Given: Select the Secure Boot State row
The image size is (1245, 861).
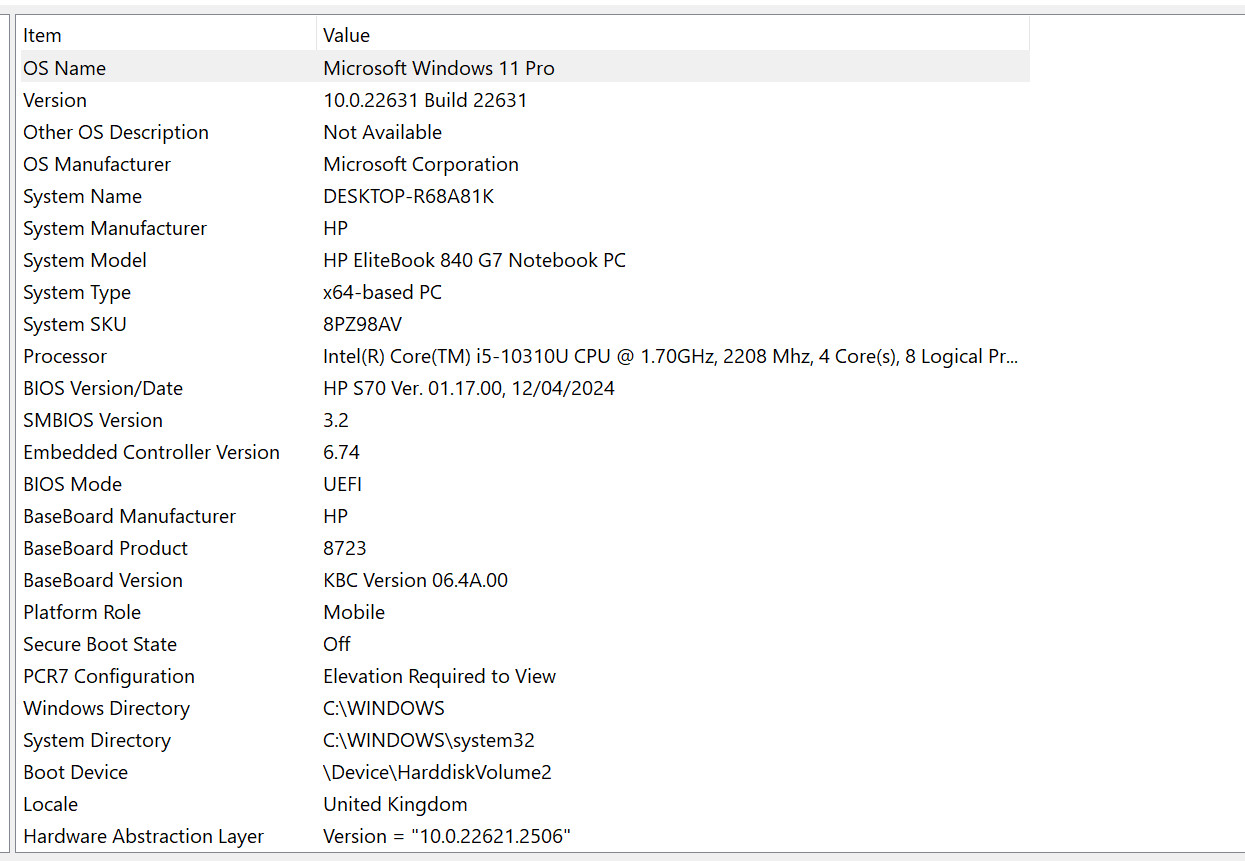Looking at the screenshot, I should [525, 644].
